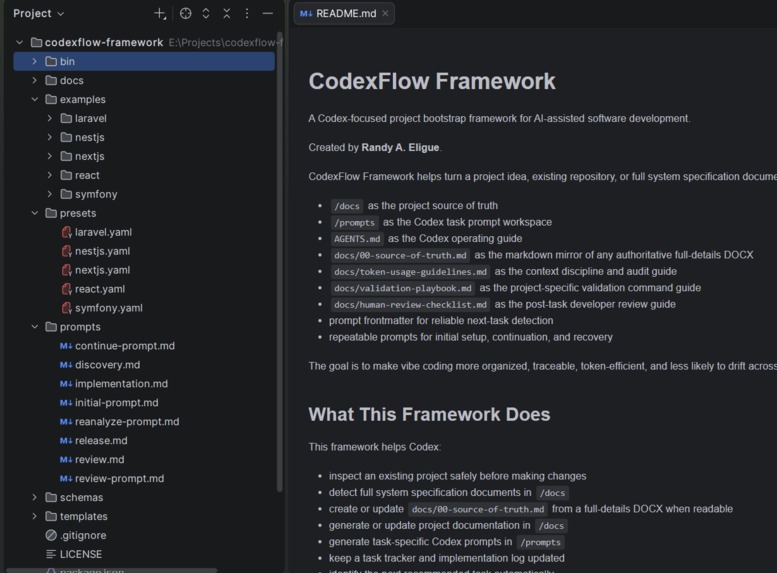Select the templates folder icon
The image size is (777, 573).
[51, 516]
